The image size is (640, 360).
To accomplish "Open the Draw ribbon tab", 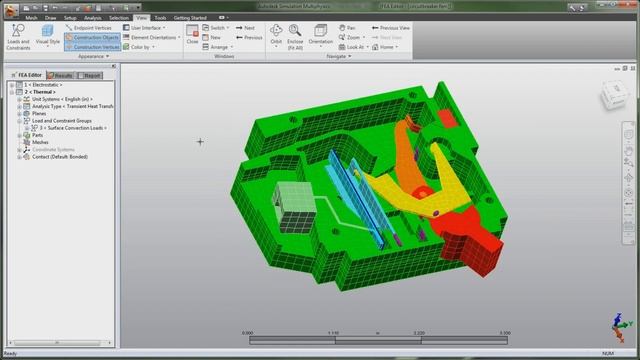I will [51, 18].
